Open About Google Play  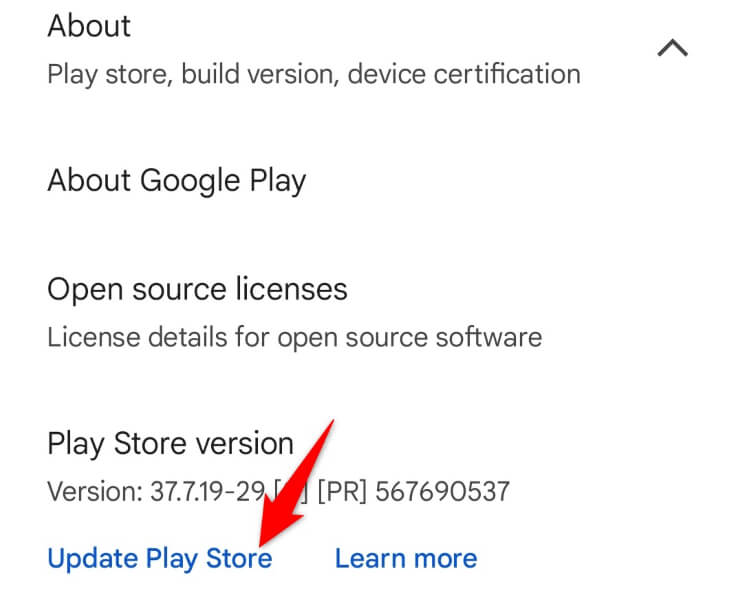tap(176, 181)
